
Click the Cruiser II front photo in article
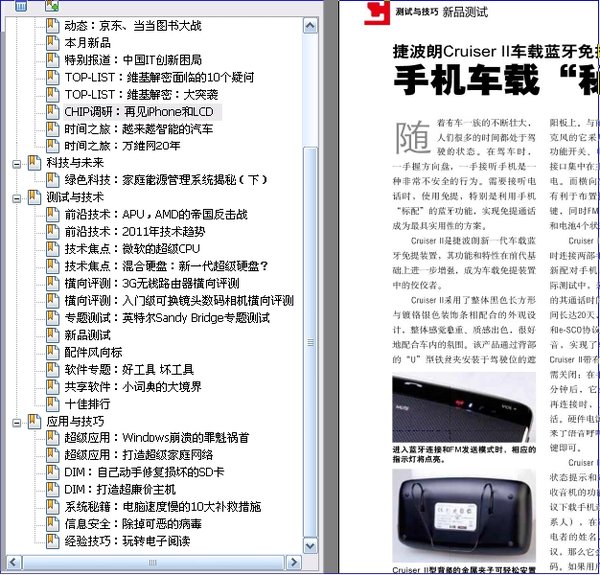coord(464,408)
